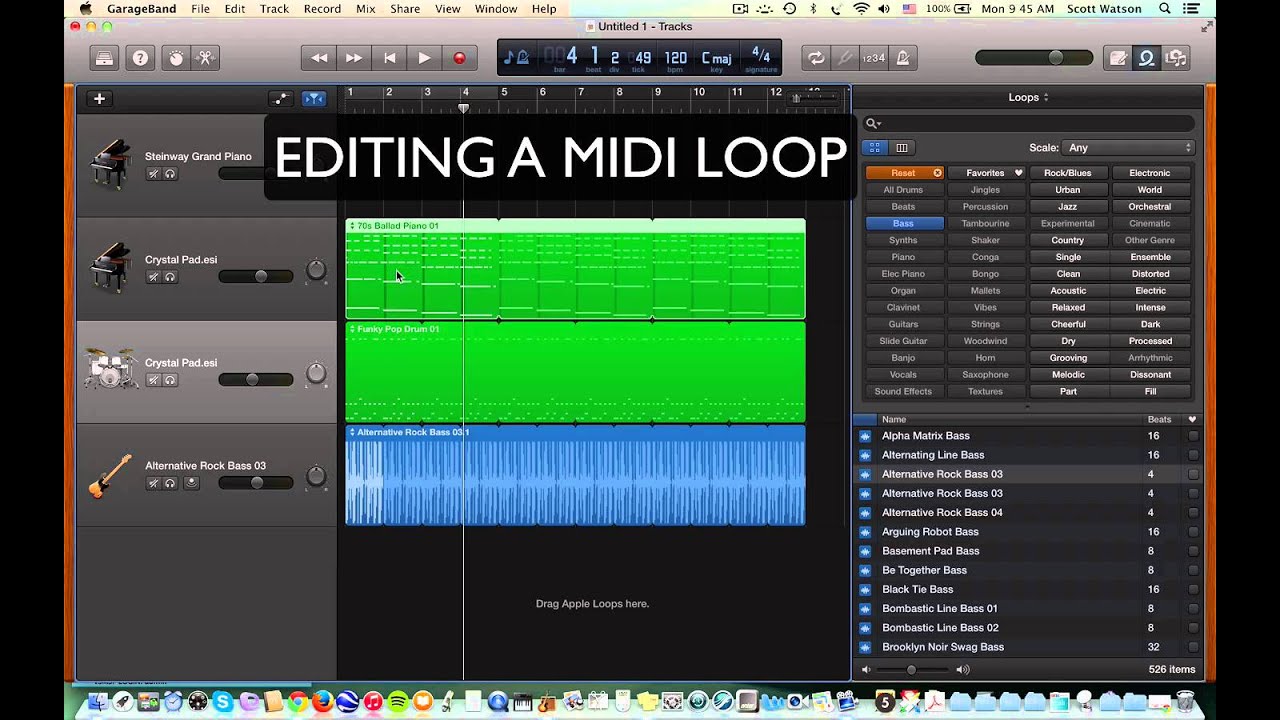Switch loop browser to column view
This screenshot has width=1280, height=720.
901,147
